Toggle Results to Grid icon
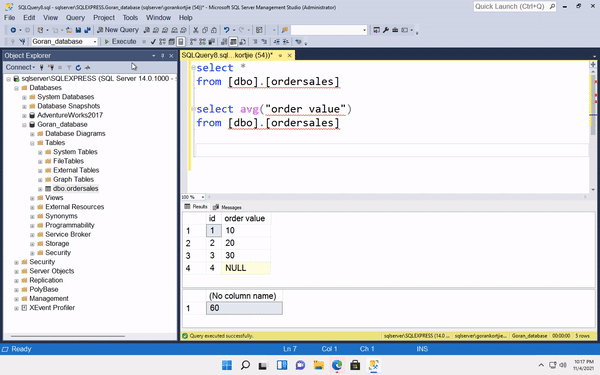 pos(233,41)
